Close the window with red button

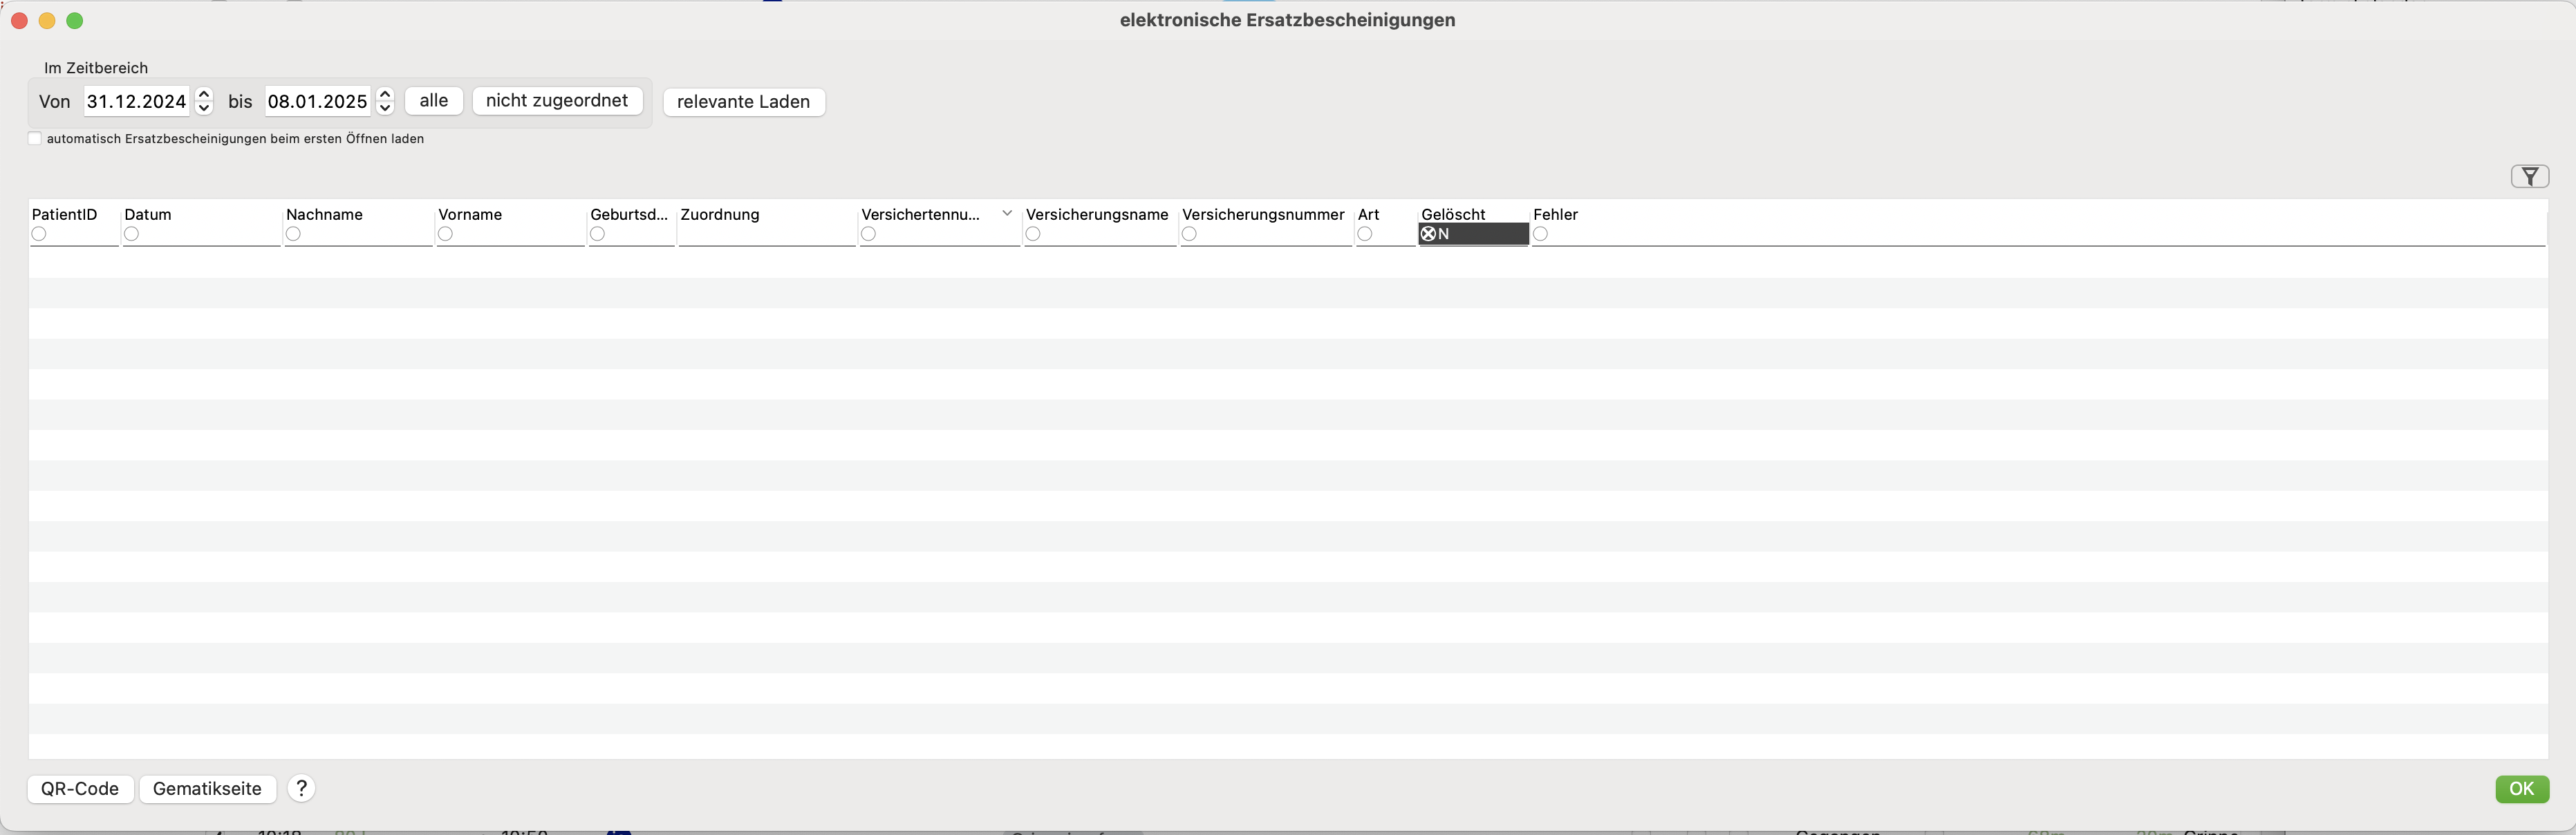point(19,21)
